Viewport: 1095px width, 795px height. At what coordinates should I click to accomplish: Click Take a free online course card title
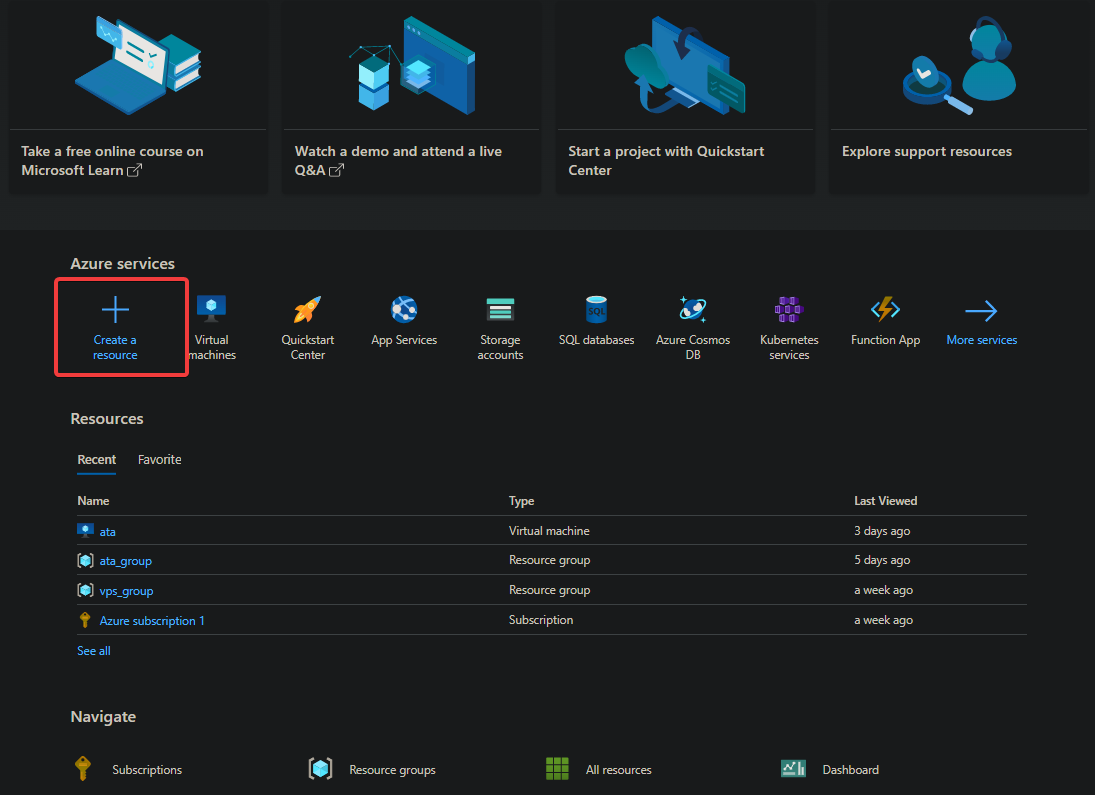tap(112, 161)
